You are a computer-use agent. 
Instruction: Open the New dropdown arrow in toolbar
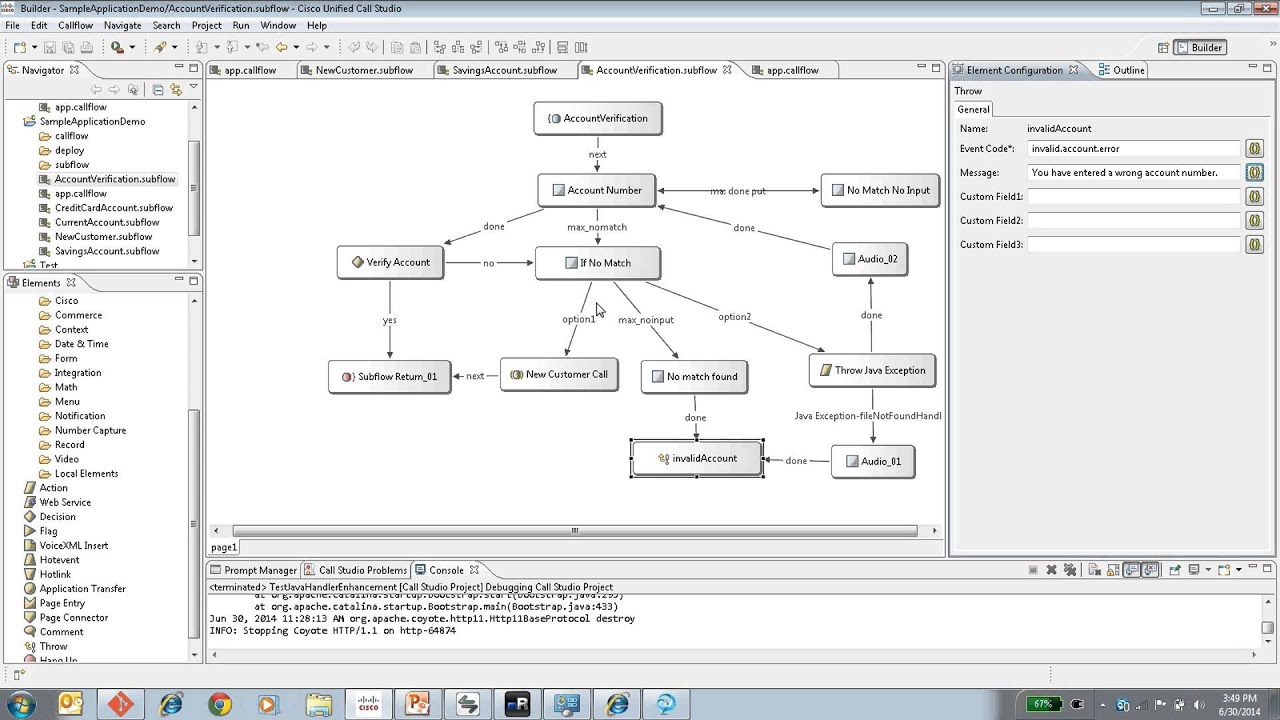34,47
